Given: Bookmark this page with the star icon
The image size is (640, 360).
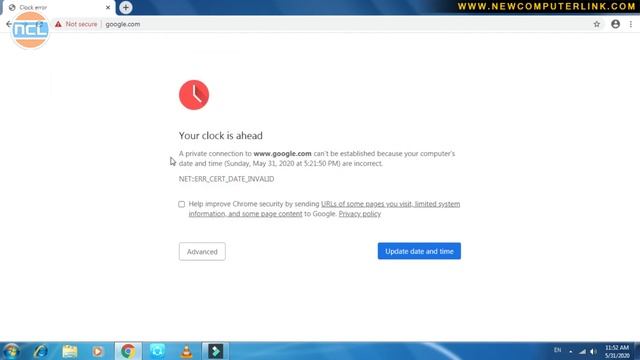Looking at the screenshot, I should click(597, 24).
